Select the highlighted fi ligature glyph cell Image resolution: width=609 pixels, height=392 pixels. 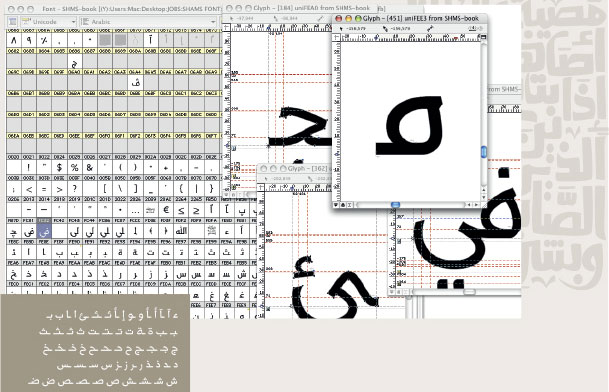click(44, 232)
